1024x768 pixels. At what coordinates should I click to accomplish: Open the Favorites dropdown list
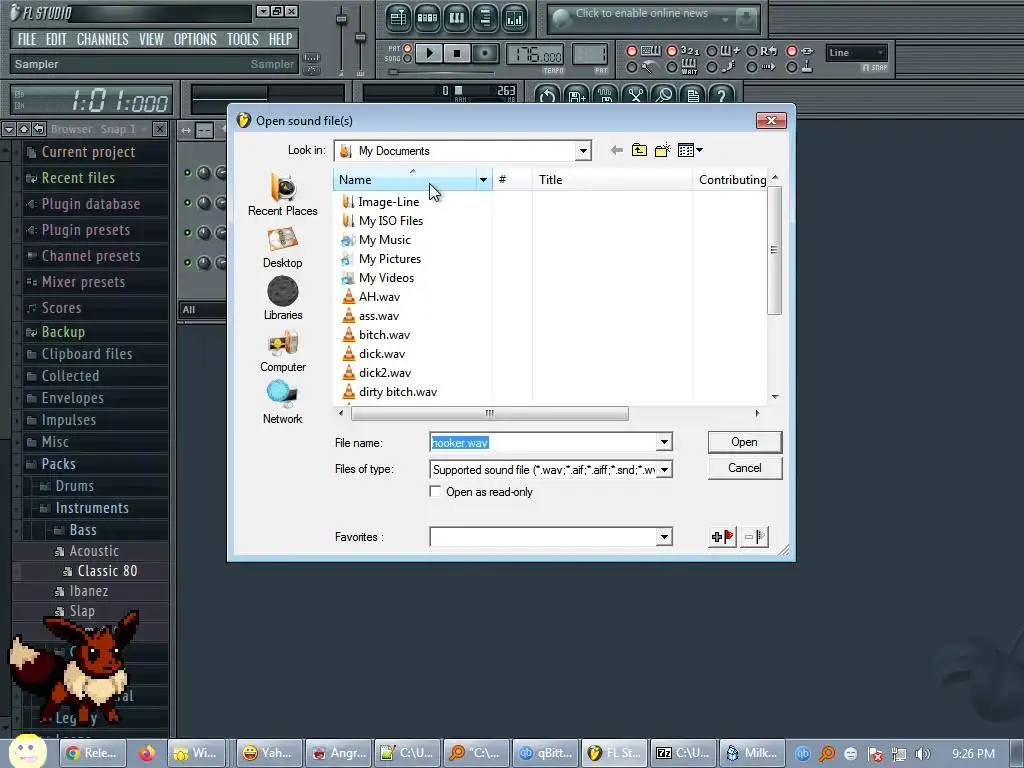(x=664, y=537)
